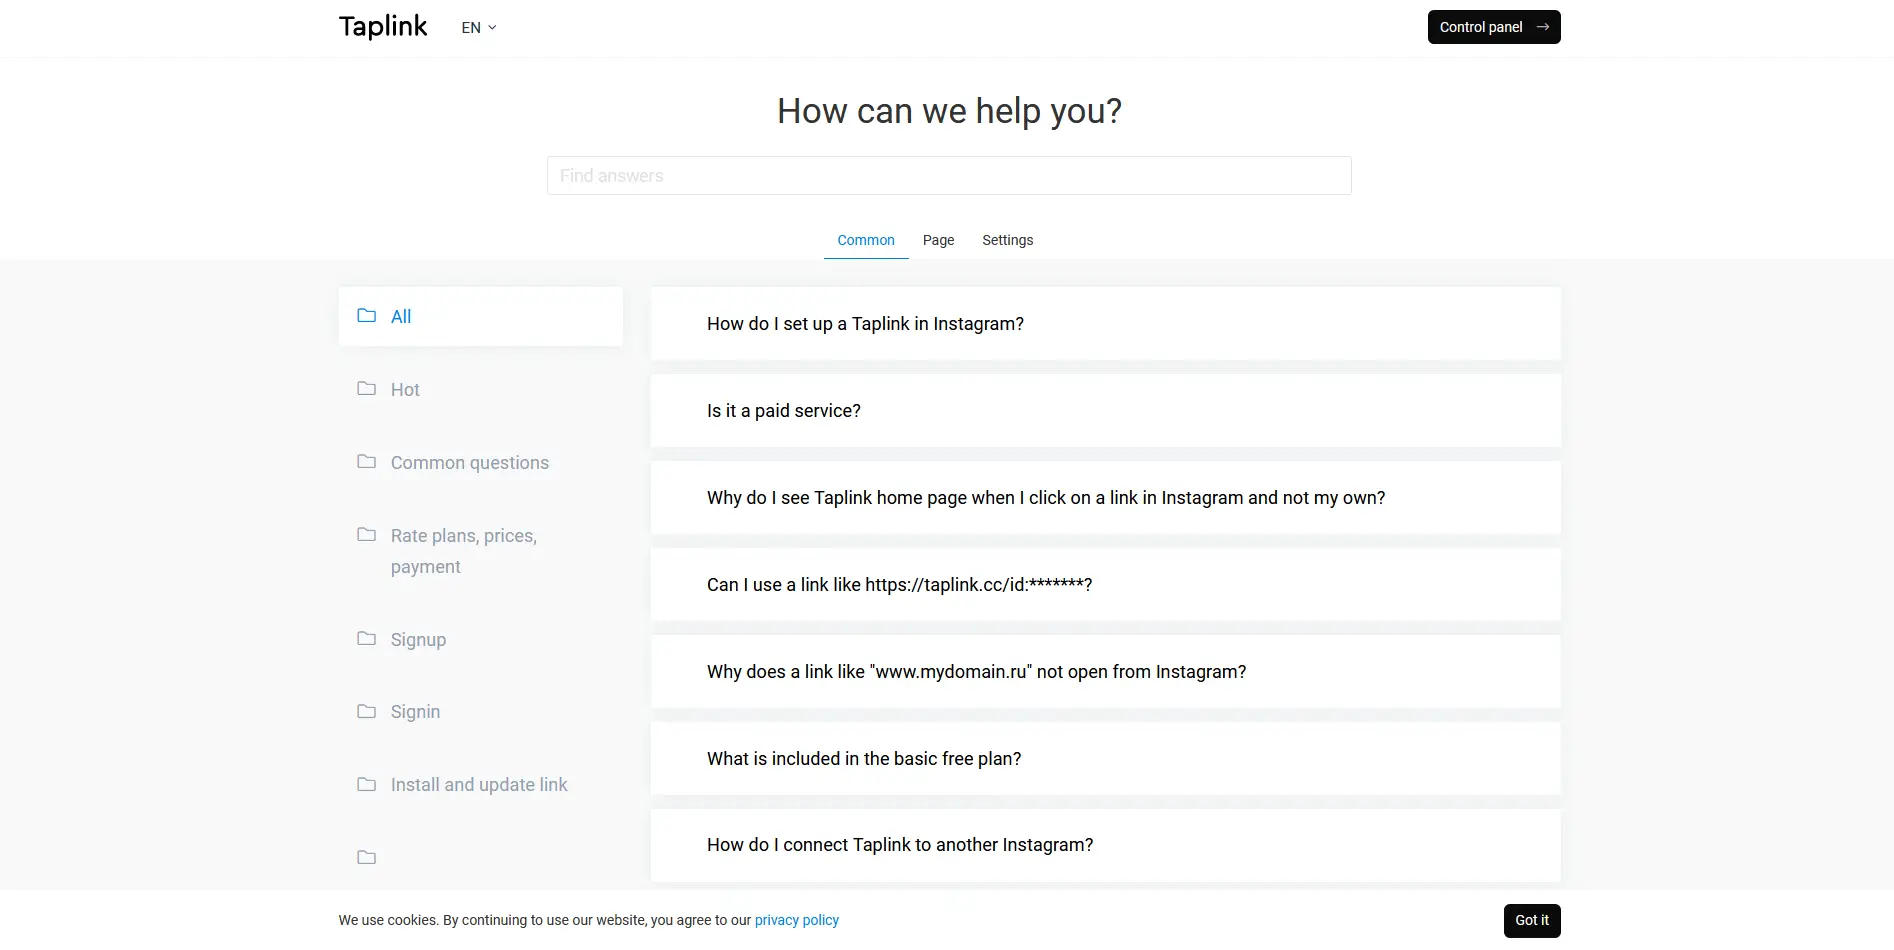Open the EN language dropdown
Viewport: 1894px width, 950px height.
point(479,28)
